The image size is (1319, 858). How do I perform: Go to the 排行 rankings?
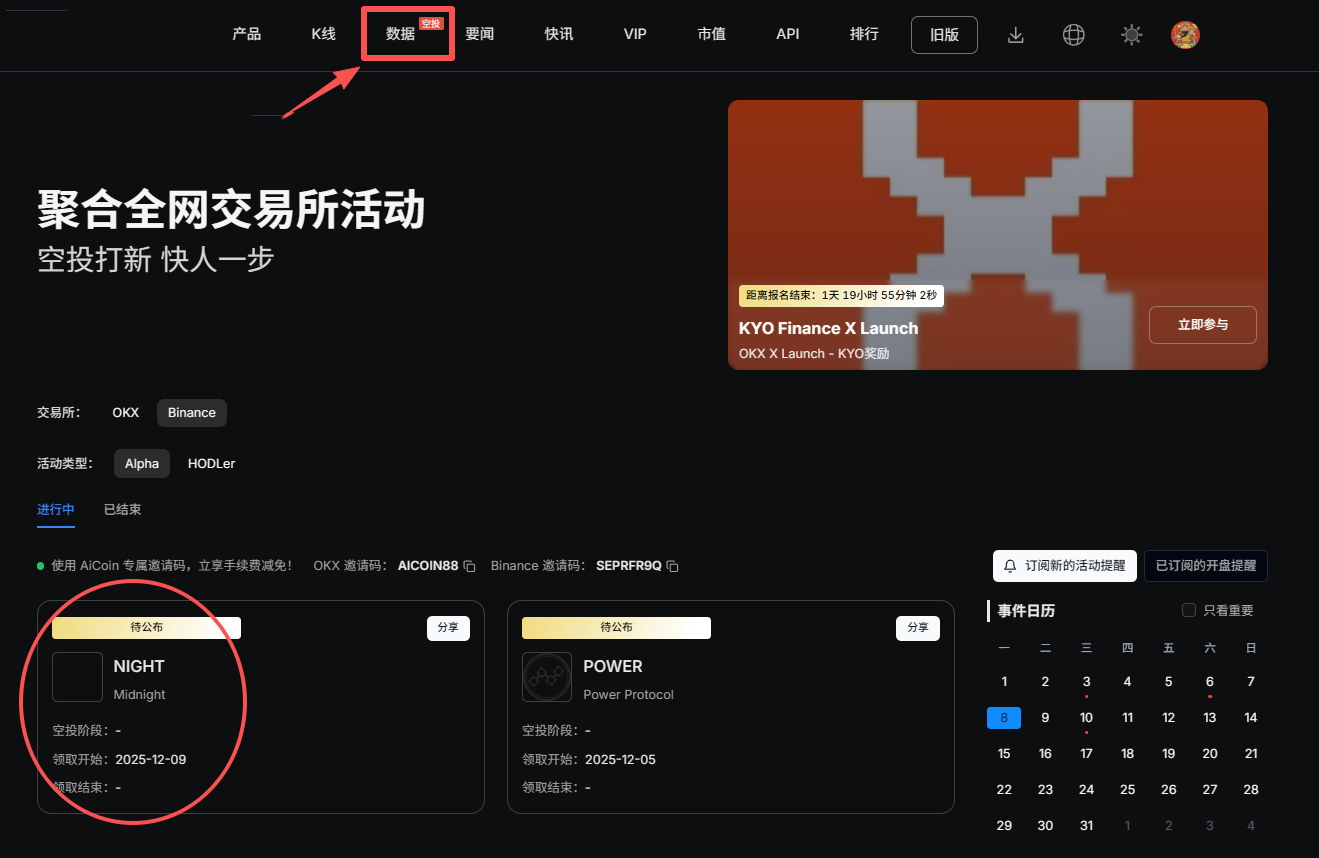pos(864,34)
